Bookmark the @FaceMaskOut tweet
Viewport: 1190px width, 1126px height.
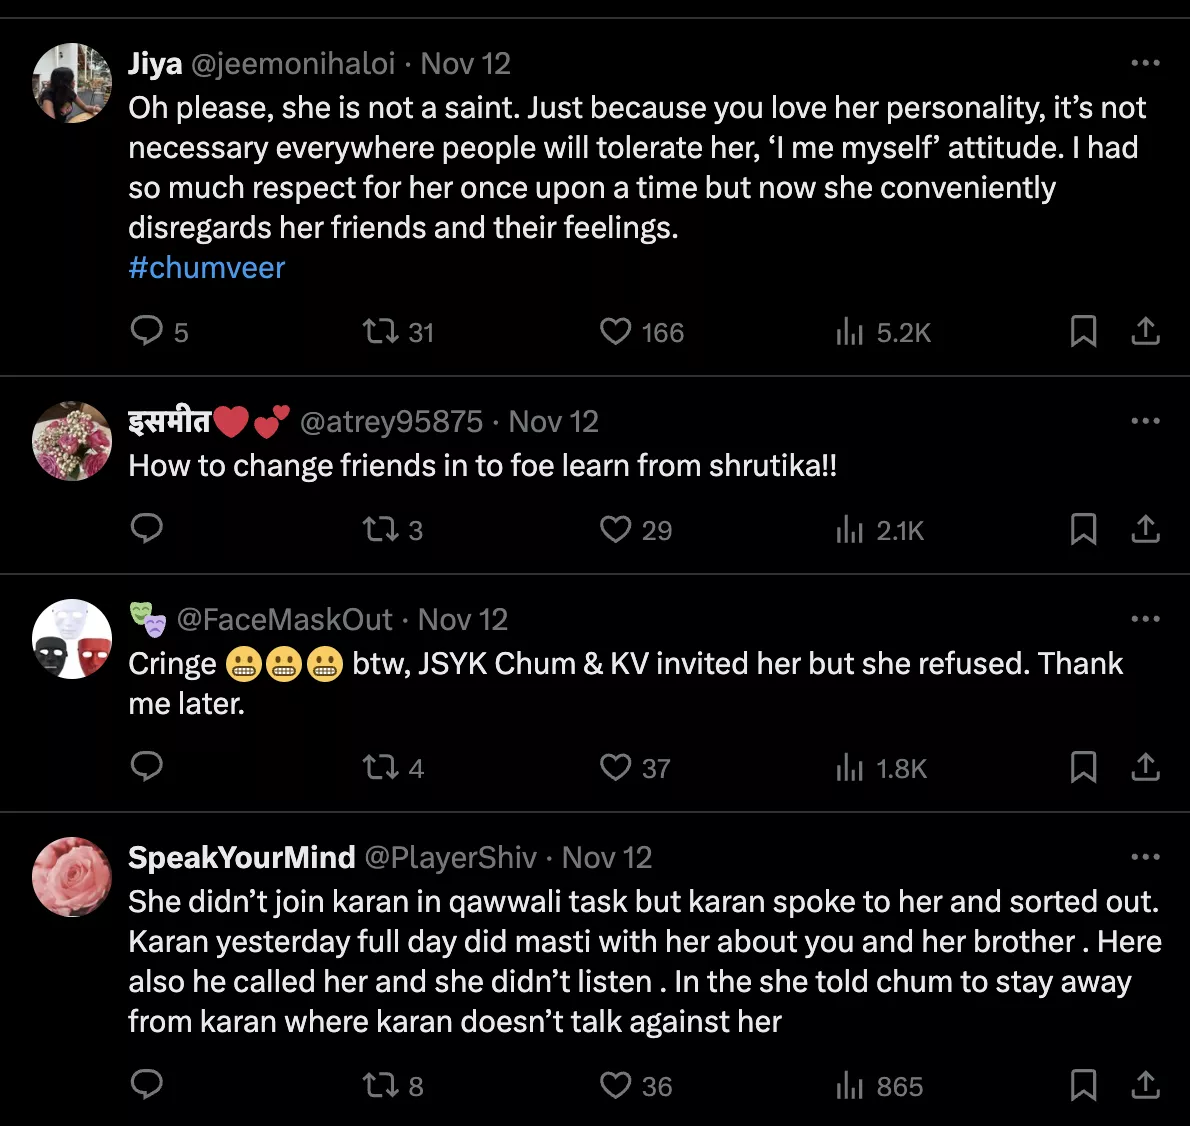1083,767
